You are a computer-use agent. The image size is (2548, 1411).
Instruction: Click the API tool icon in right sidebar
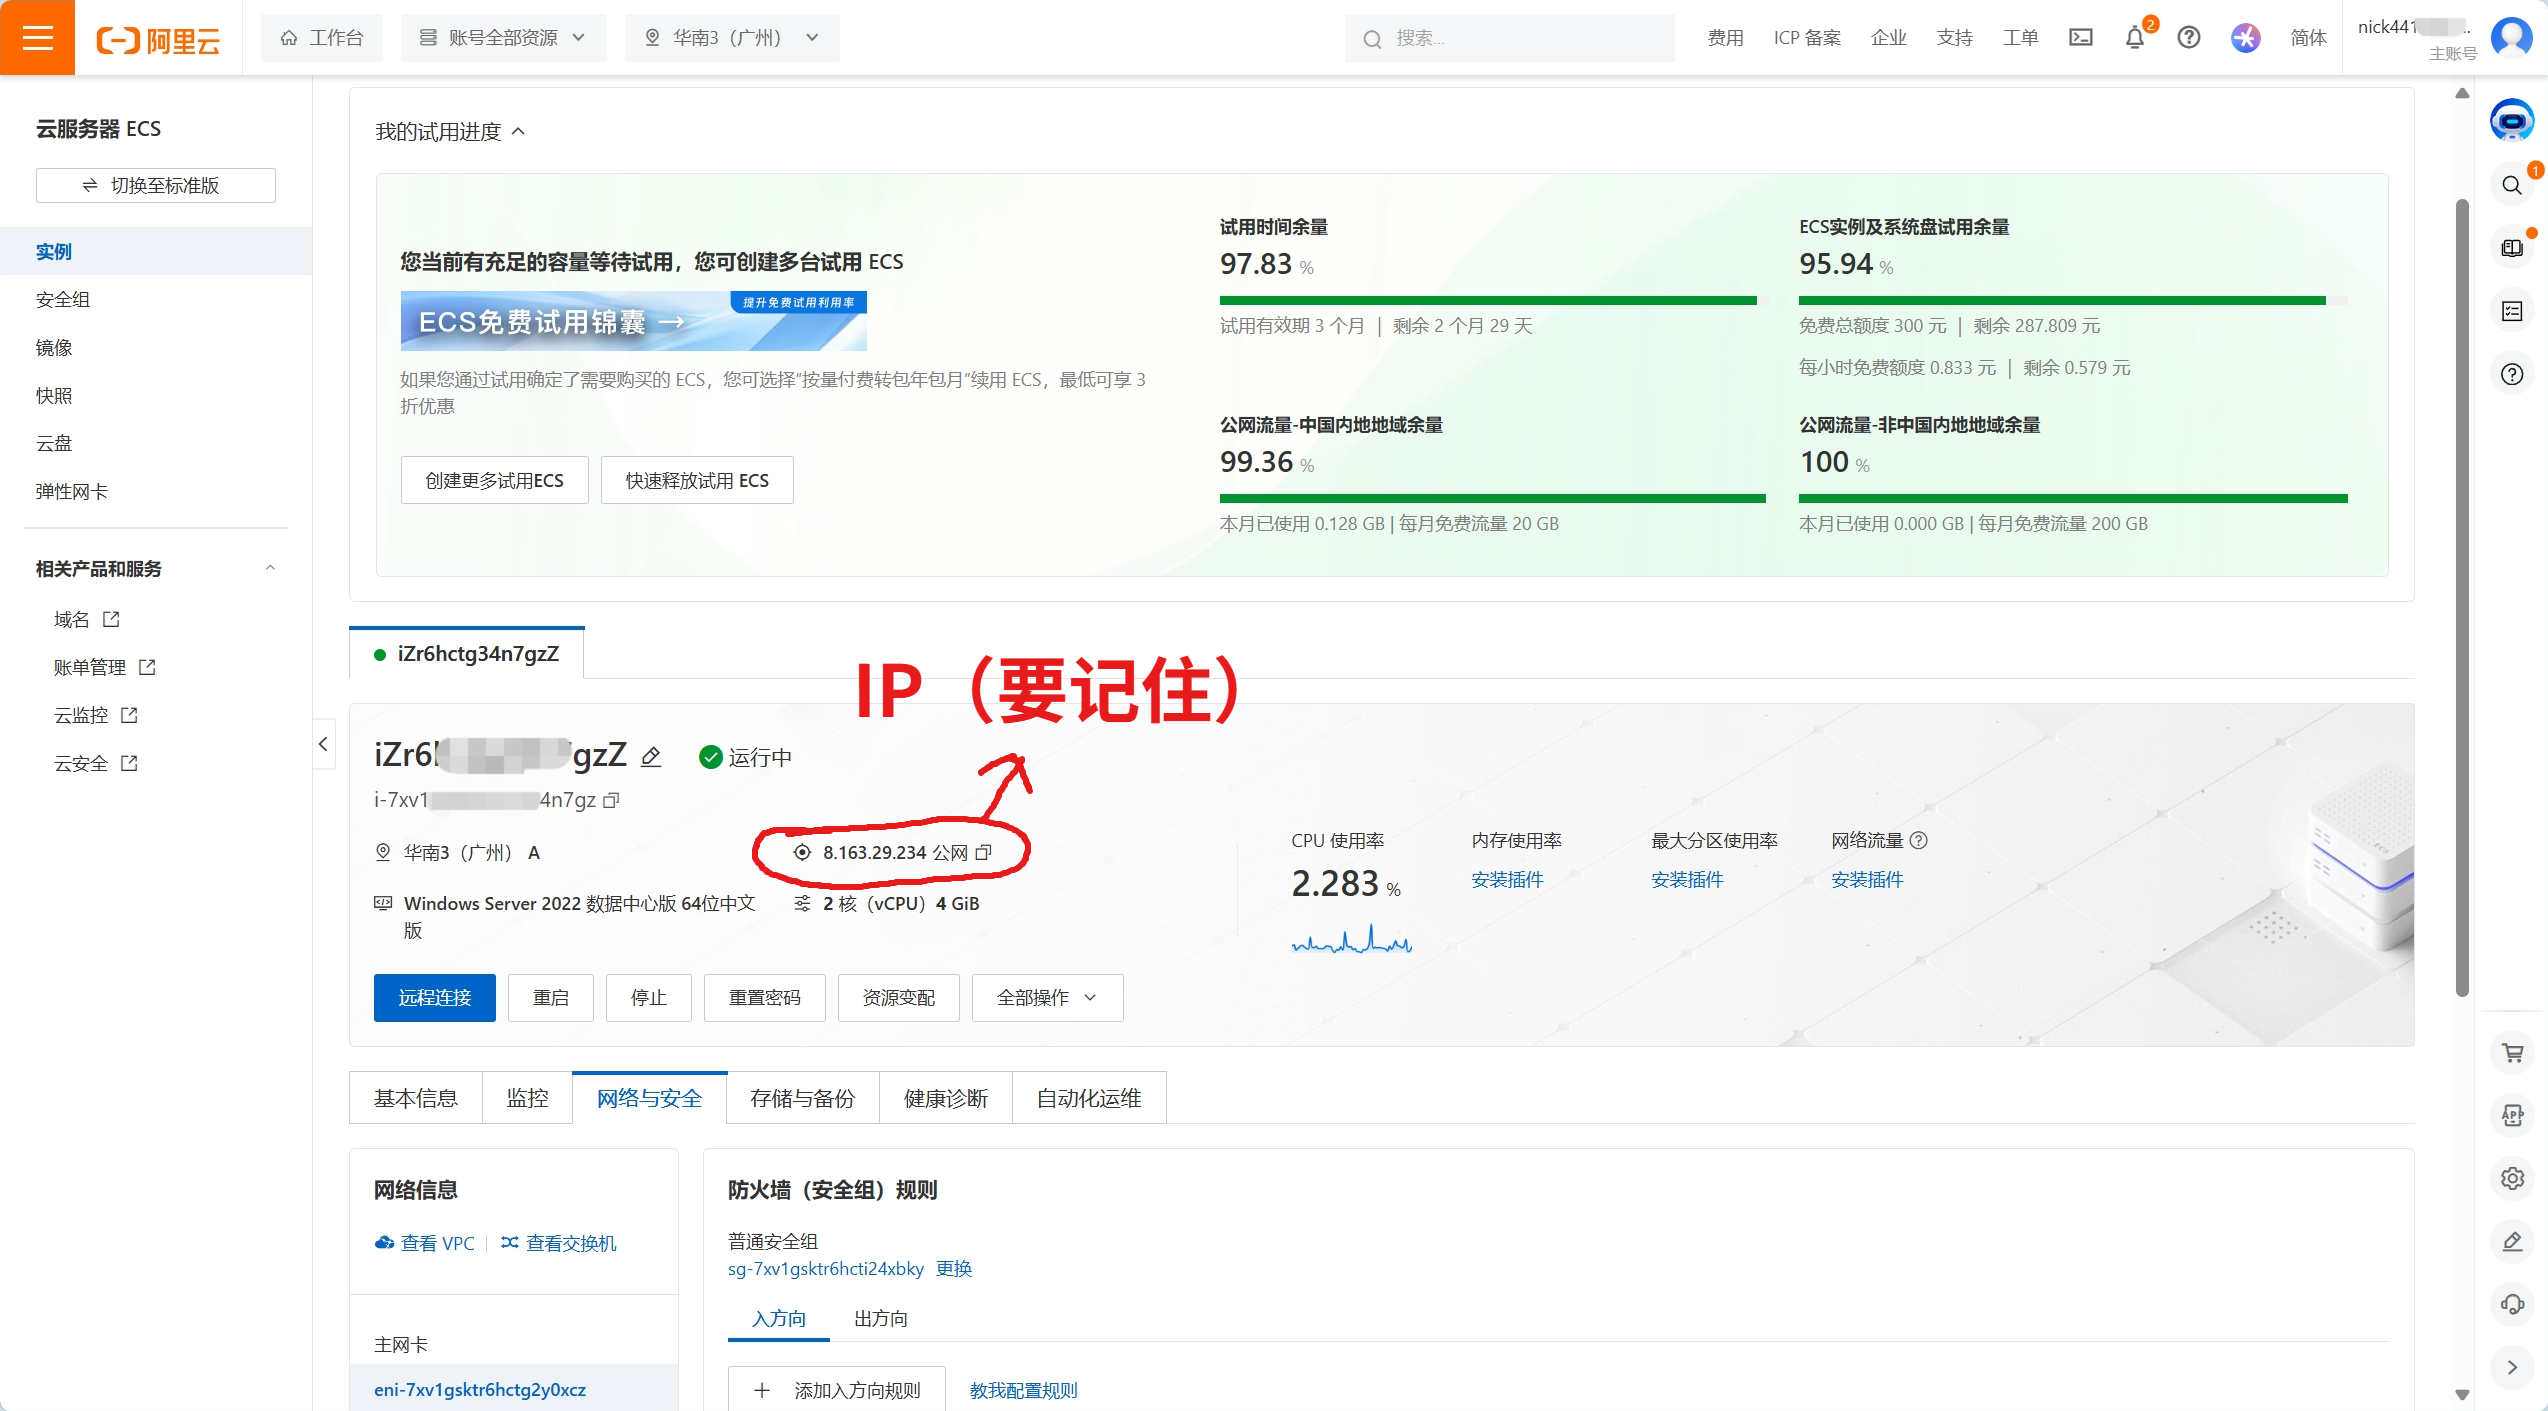[2512, 1116]
